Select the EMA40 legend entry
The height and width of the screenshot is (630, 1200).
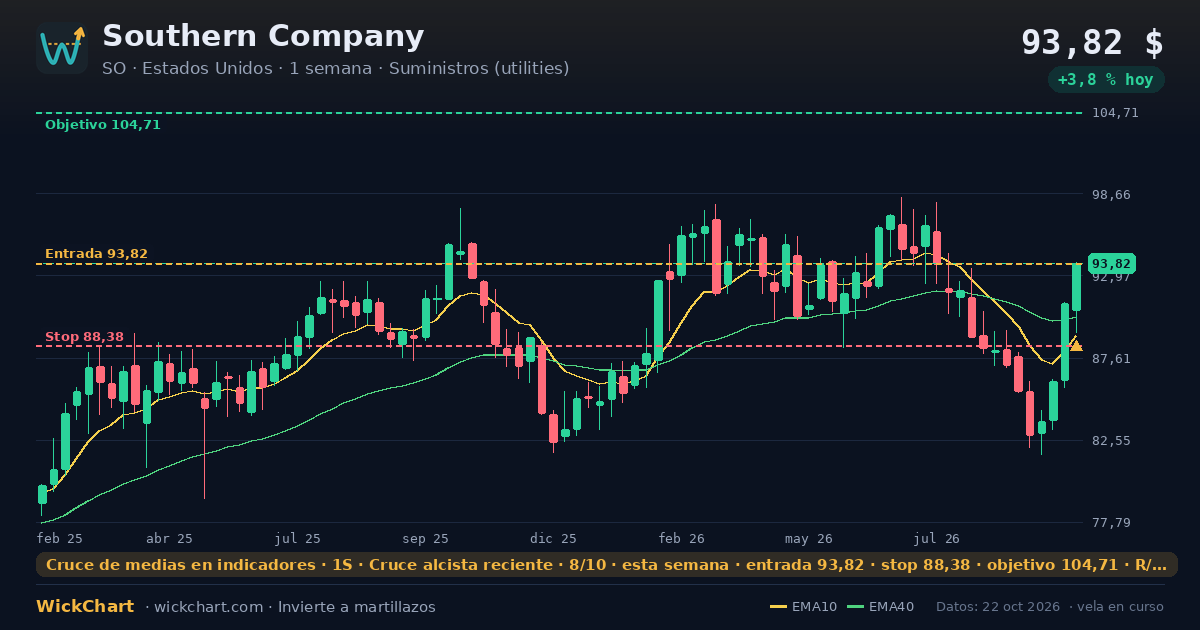pos(881,607)
